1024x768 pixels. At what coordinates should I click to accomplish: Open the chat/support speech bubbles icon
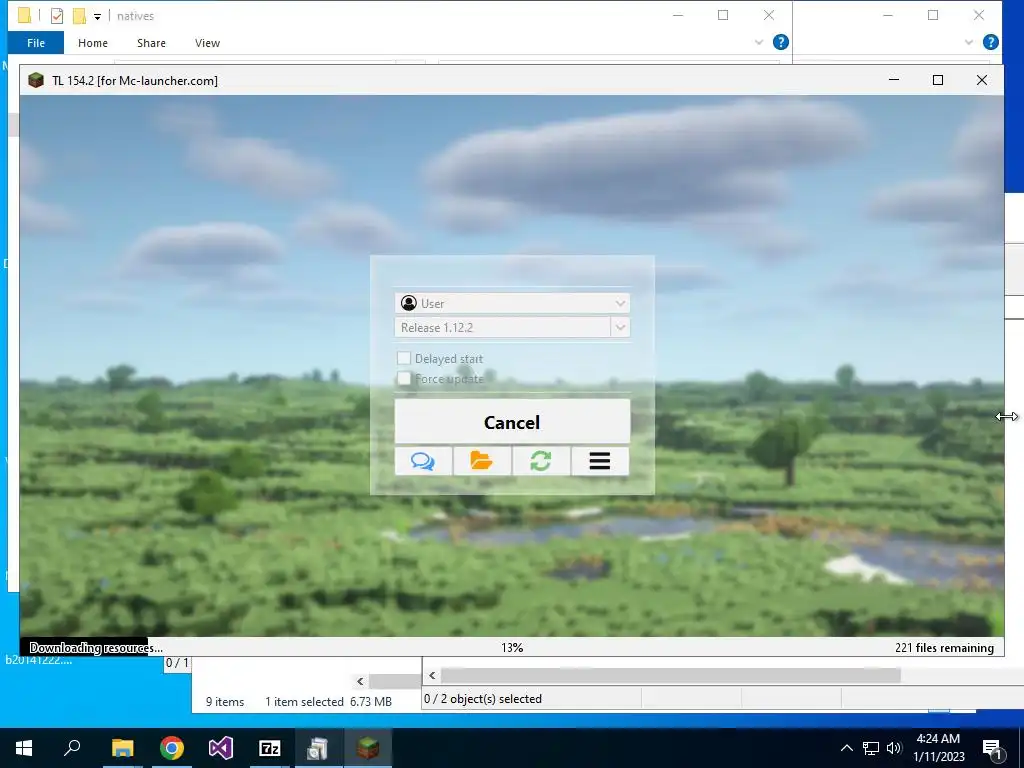point(423,461)
